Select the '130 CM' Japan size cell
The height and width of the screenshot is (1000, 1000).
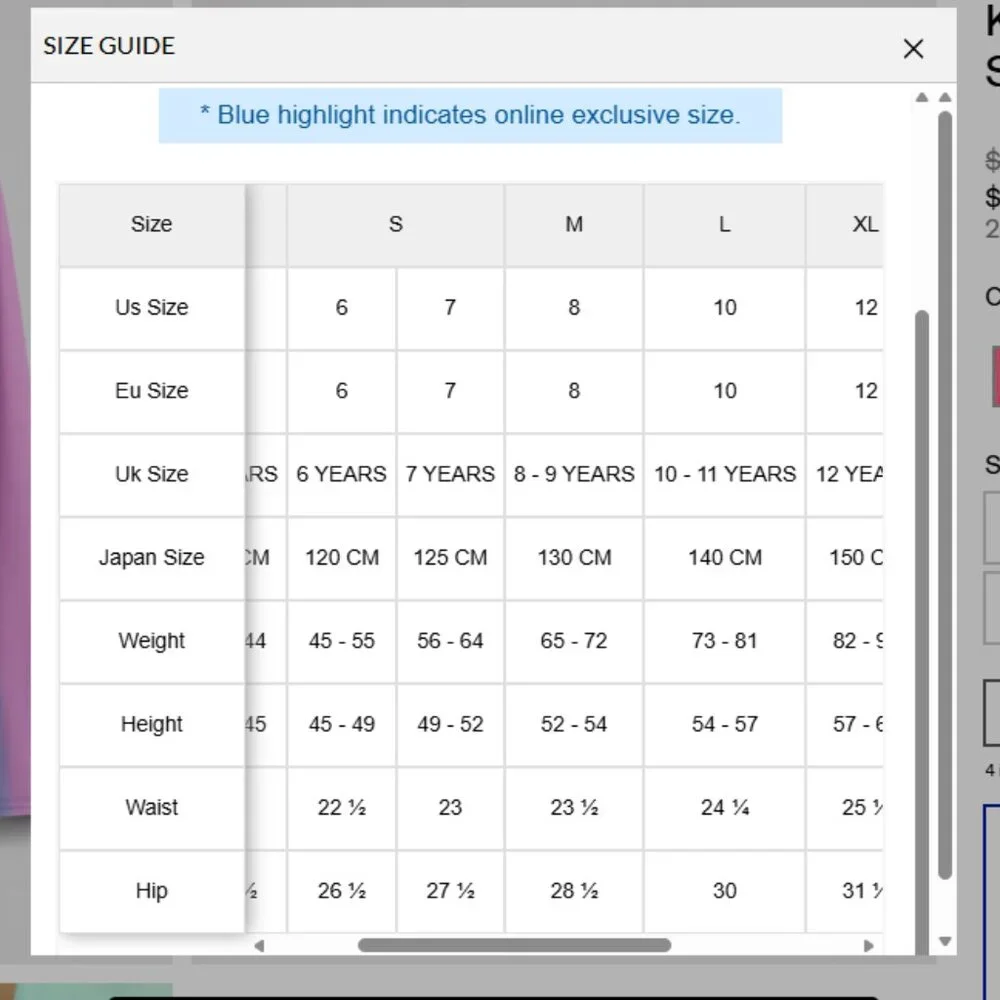(x=574, y=557)
